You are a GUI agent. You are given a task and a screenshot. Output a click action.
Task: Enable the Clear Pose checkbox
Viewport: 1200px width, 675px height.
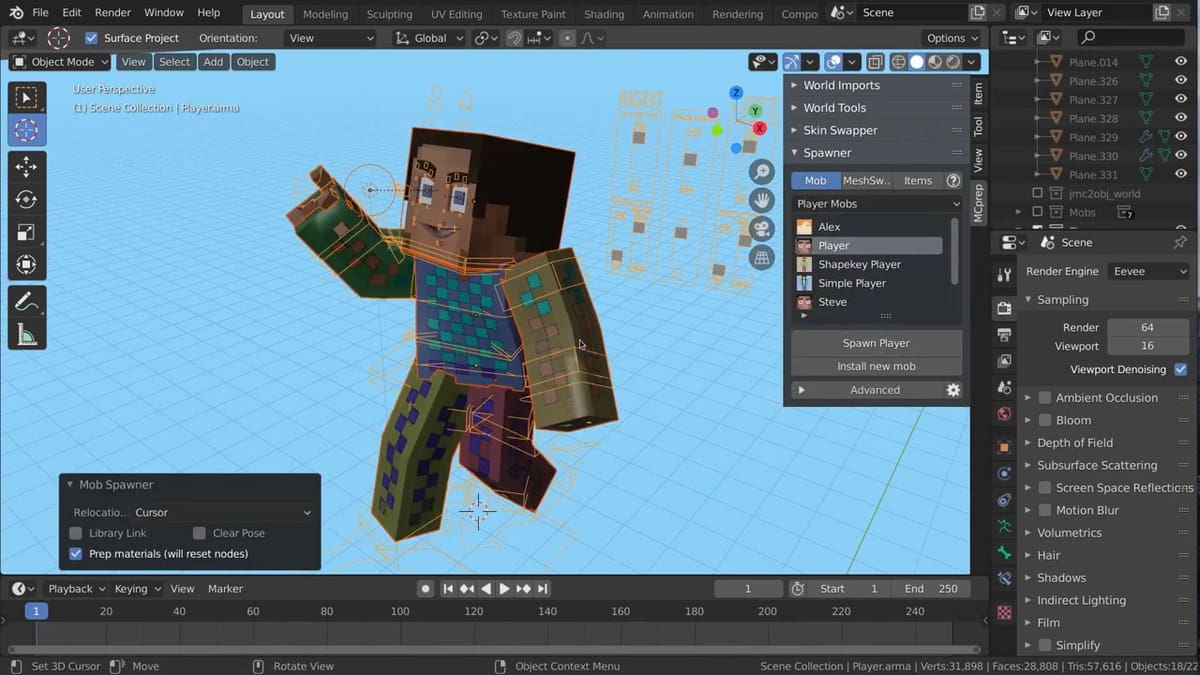click(x=199, y=533)
